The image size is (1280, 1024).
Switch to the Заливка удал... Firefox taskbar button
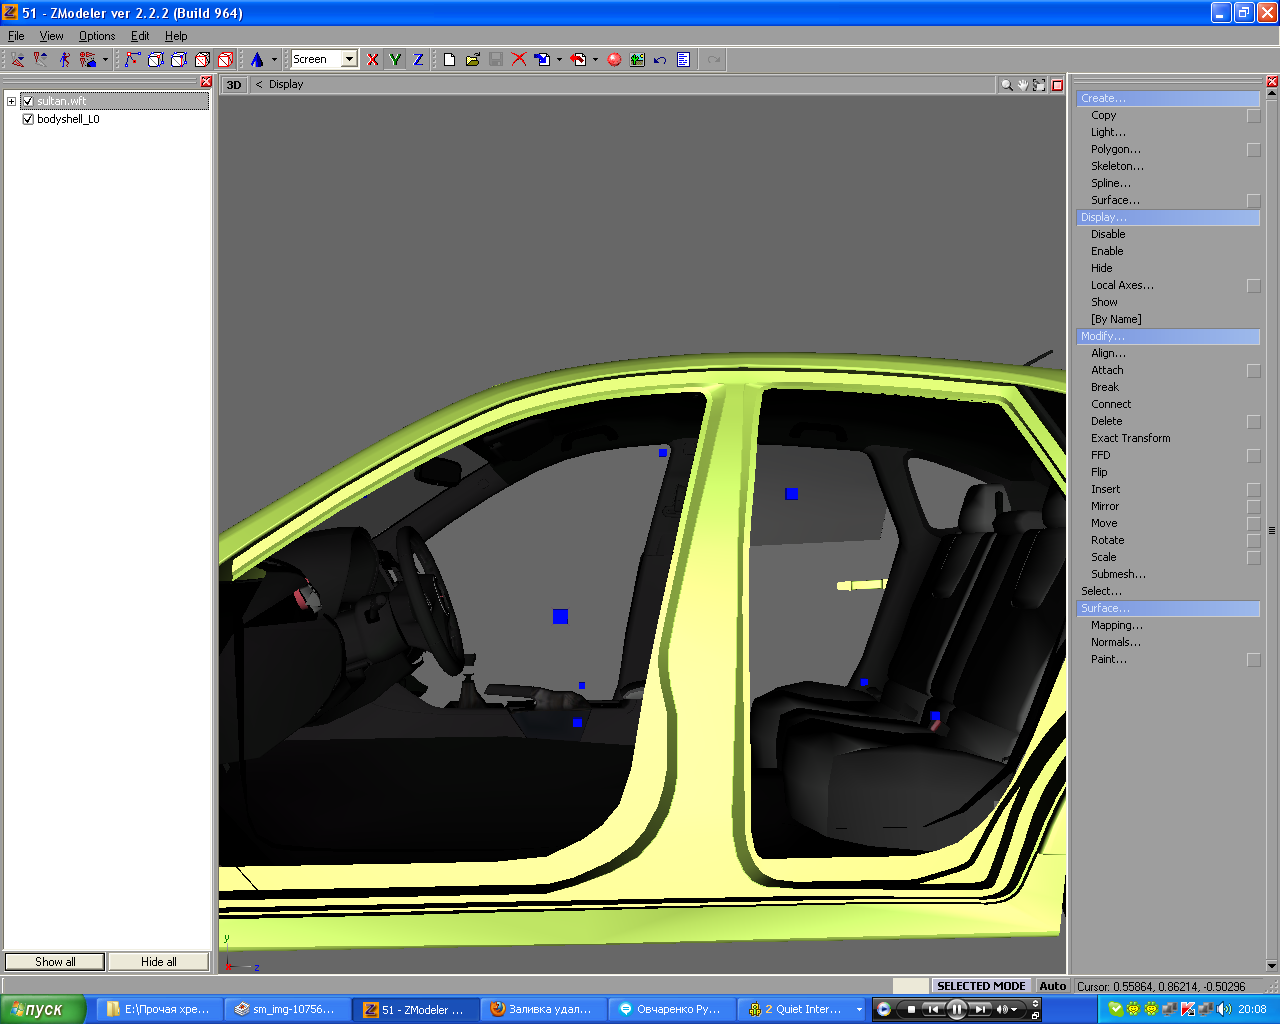(x=544, y=1010)
